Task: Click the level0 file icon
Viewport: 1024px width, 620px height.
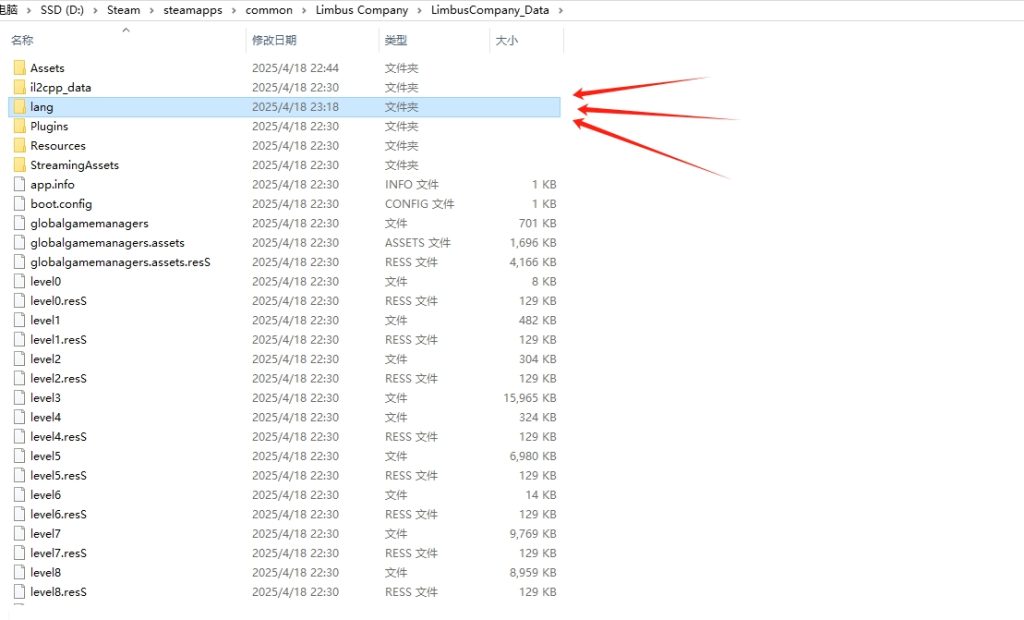Action: (x=20, y=282)
